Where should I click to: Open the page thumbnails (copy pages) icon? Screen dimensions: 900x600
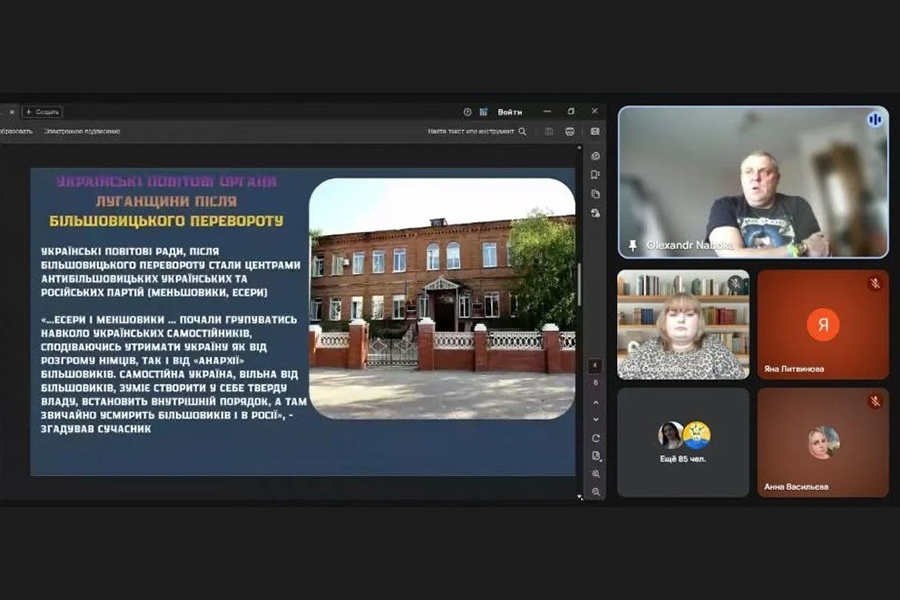click(595, 194)
